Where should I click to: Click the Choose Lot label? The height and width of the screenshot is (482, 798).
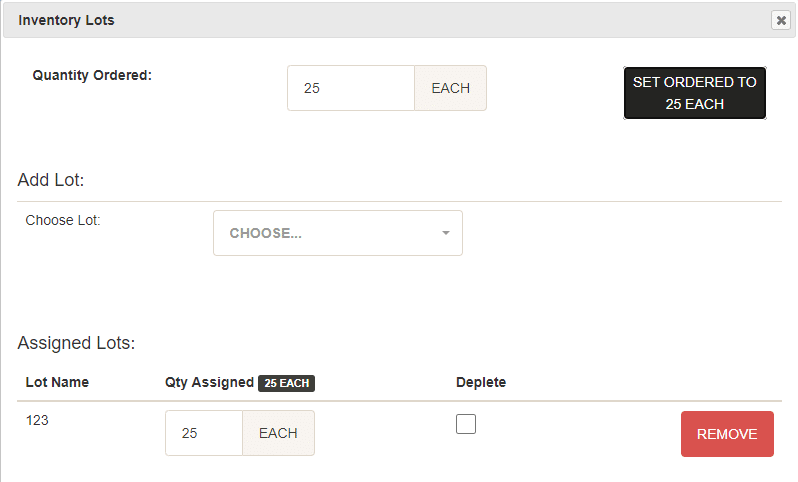63,220
